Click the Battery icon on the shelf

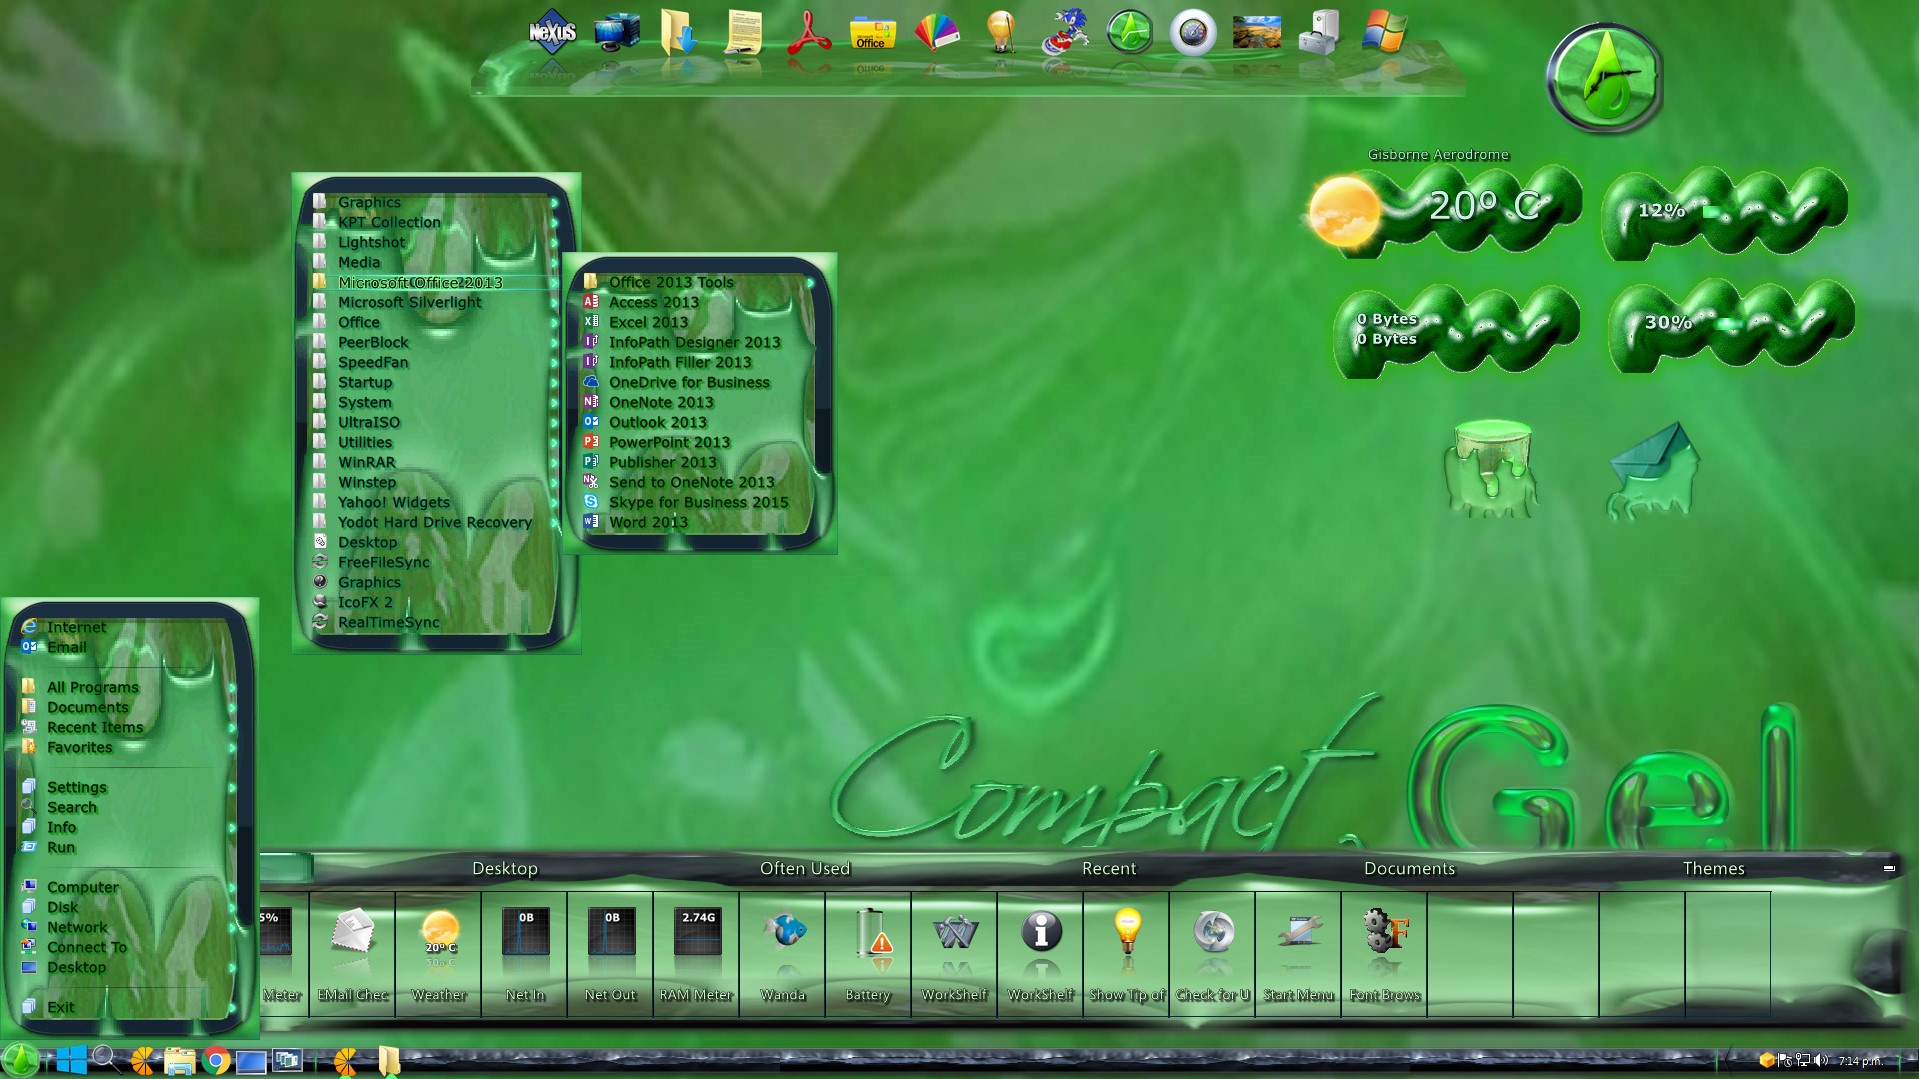(868, 935)
